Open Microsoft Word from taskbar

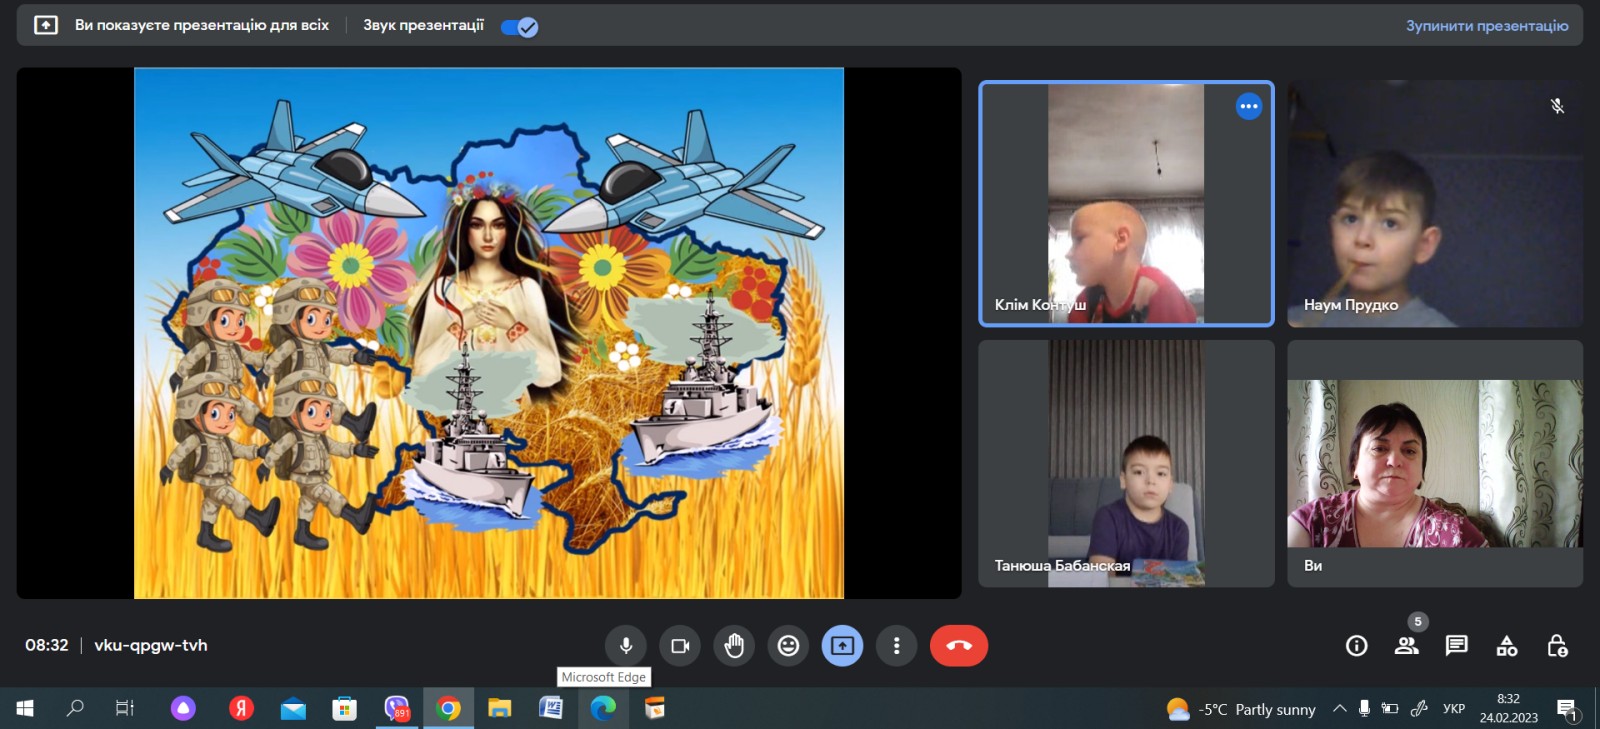point(551,708)
